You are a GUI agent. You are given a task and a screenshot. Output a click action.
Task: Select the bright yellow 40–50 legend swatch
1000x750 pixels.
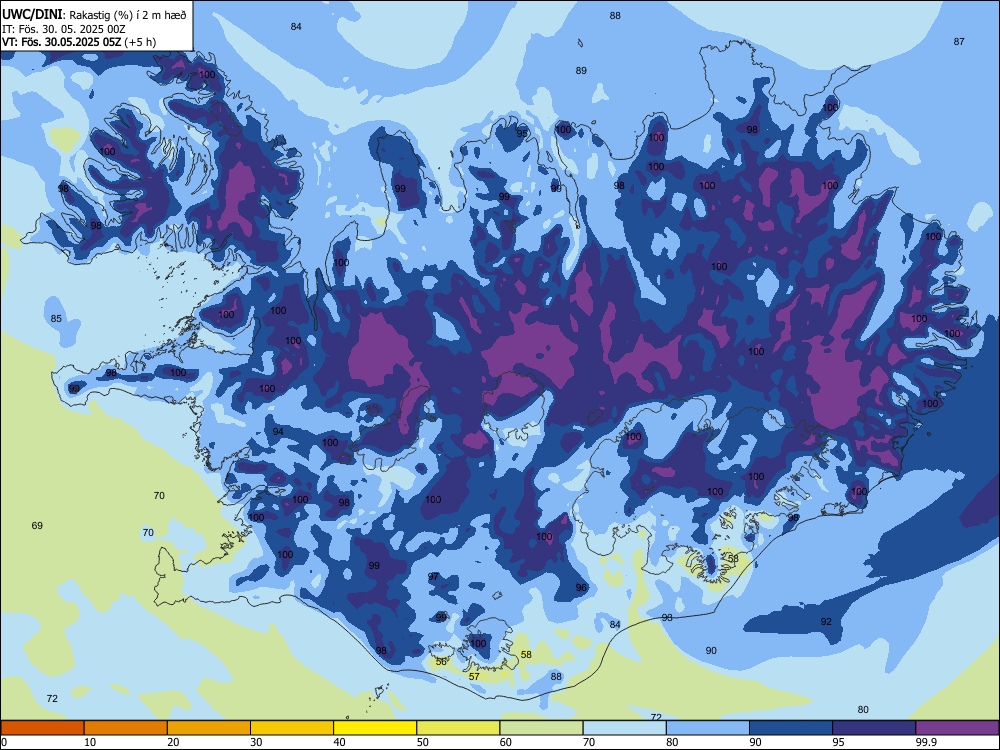375,728
